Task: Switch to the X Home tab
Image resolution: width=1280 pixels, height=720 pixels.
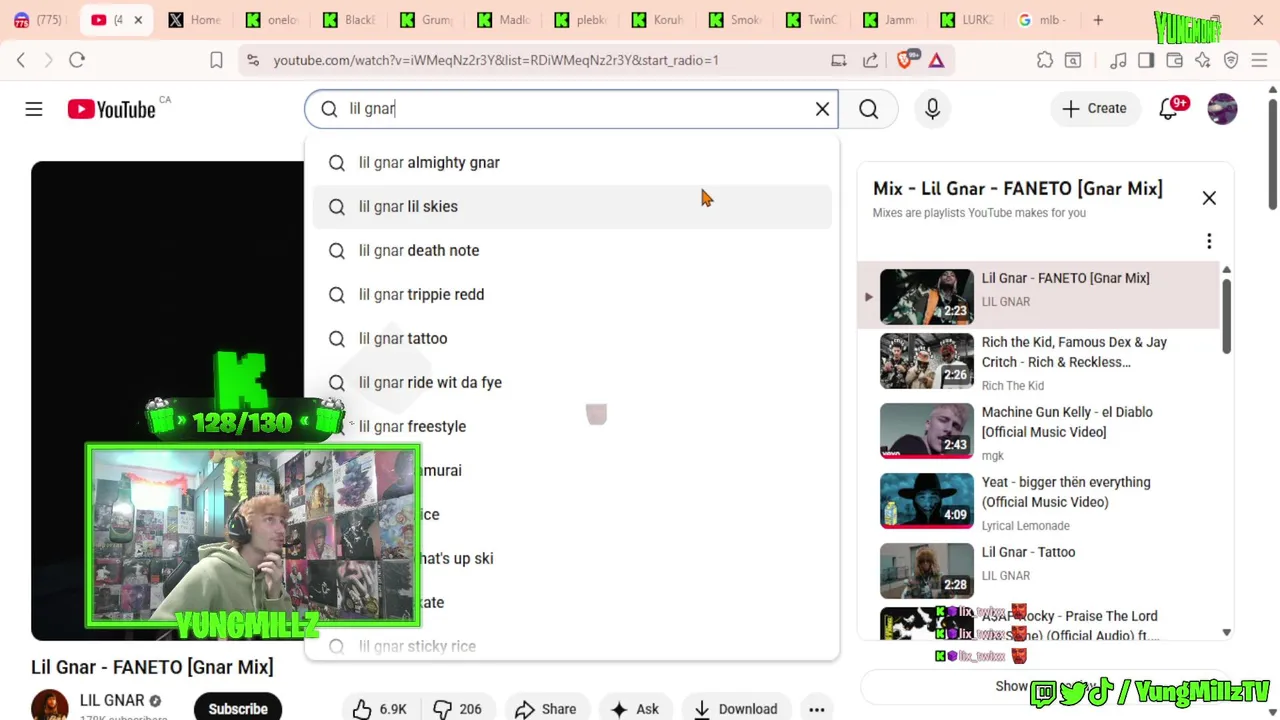Action: point(194,20)
